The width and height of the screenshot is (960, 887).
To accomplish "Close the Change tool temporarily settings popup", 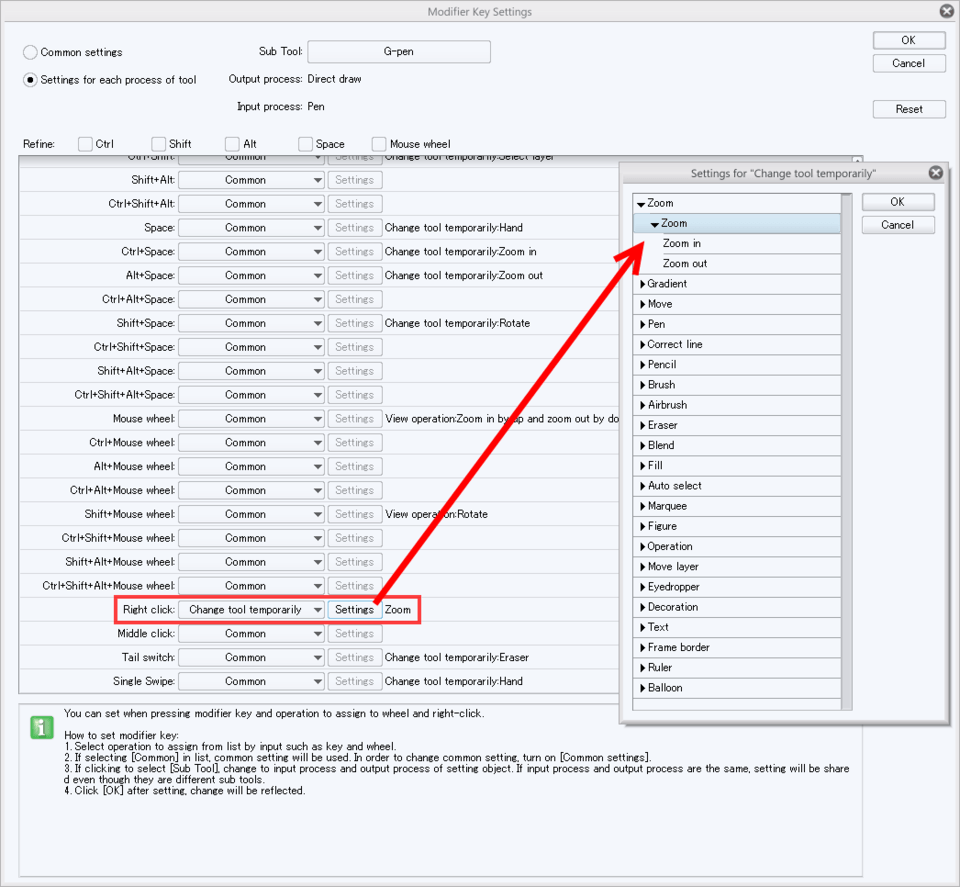I will (x=935, y=173).
